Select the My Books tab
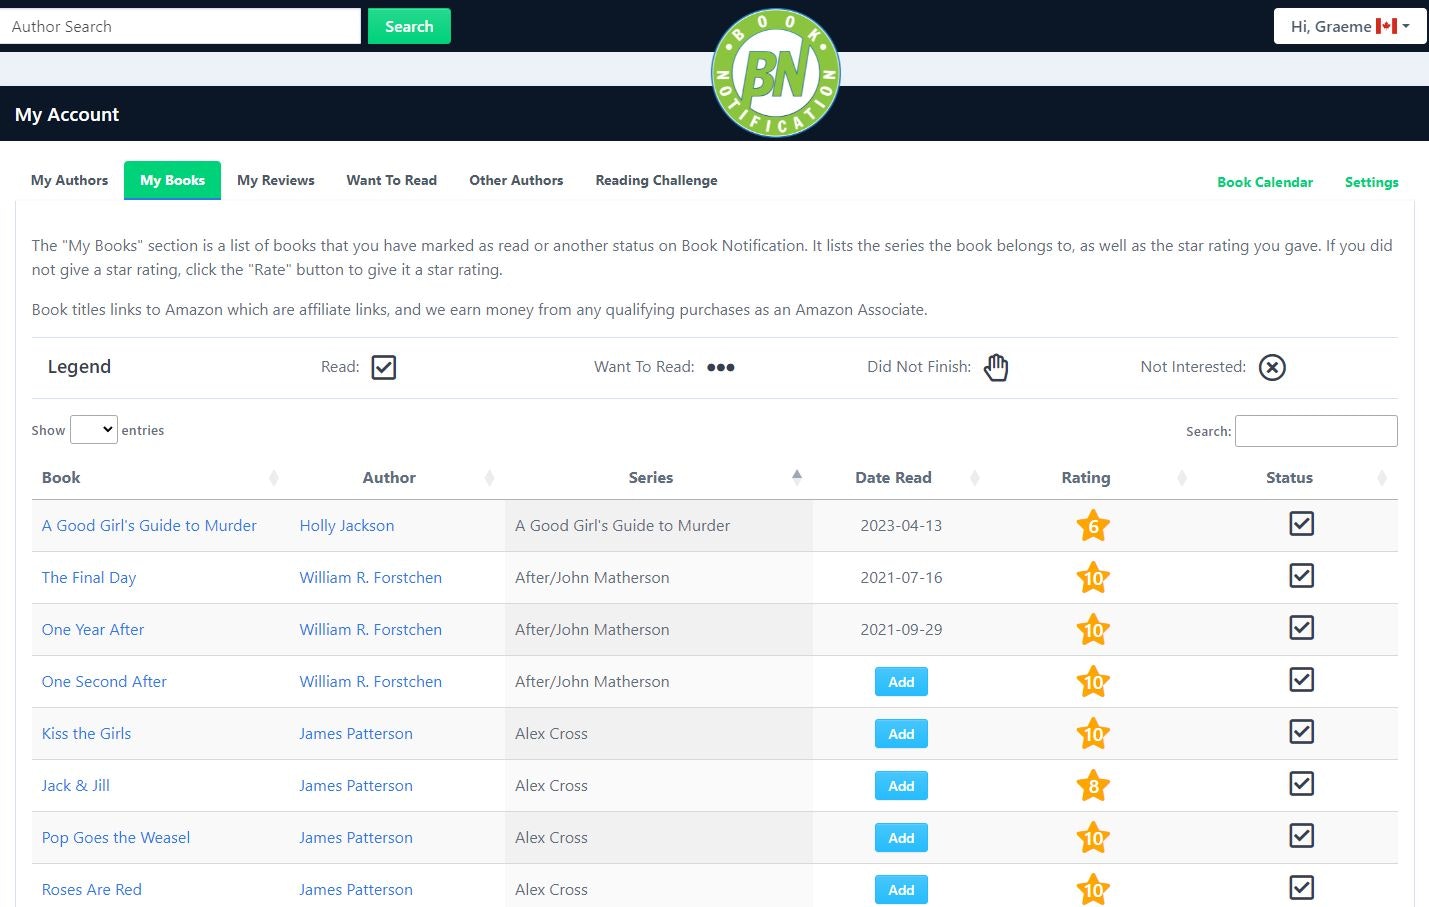Screen dimensions: 1429x907 (172, 180)
